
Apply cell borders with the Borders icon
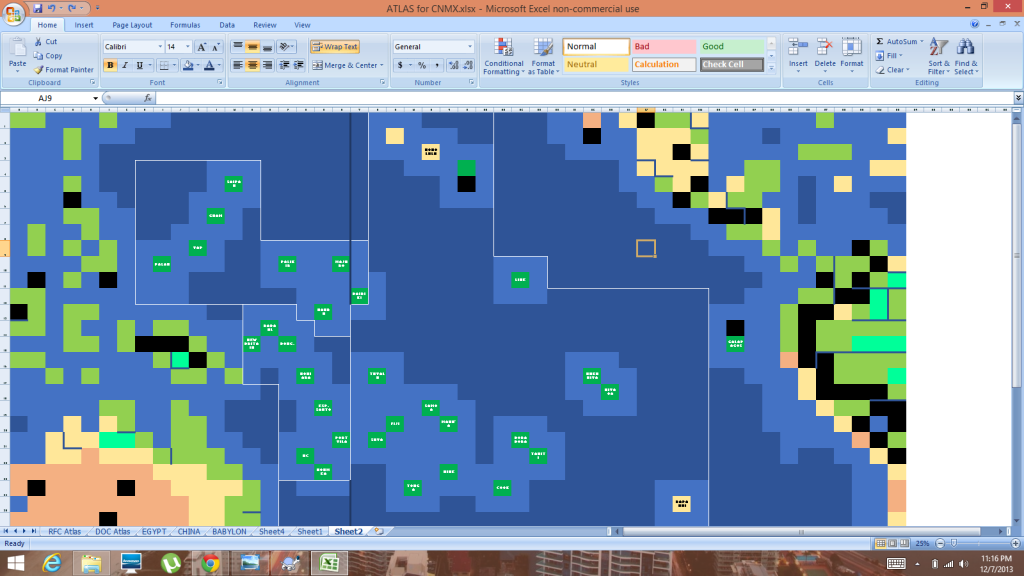(164, 65)
